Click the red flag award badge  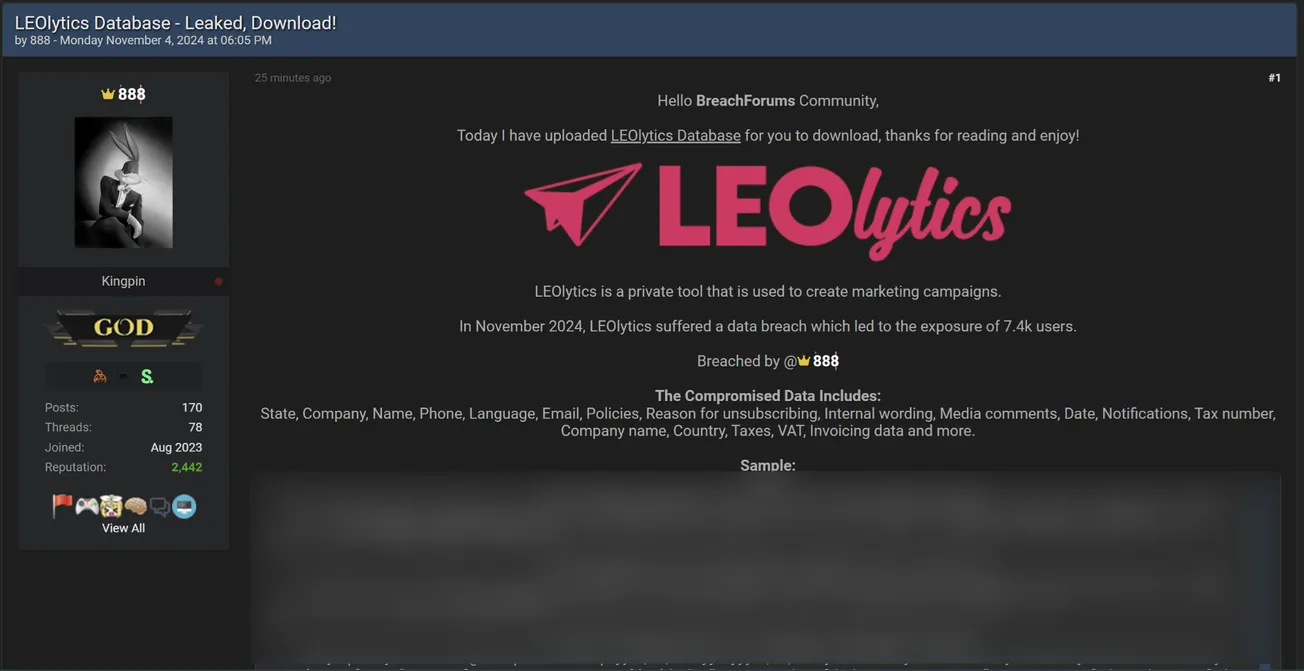(62, 506)
